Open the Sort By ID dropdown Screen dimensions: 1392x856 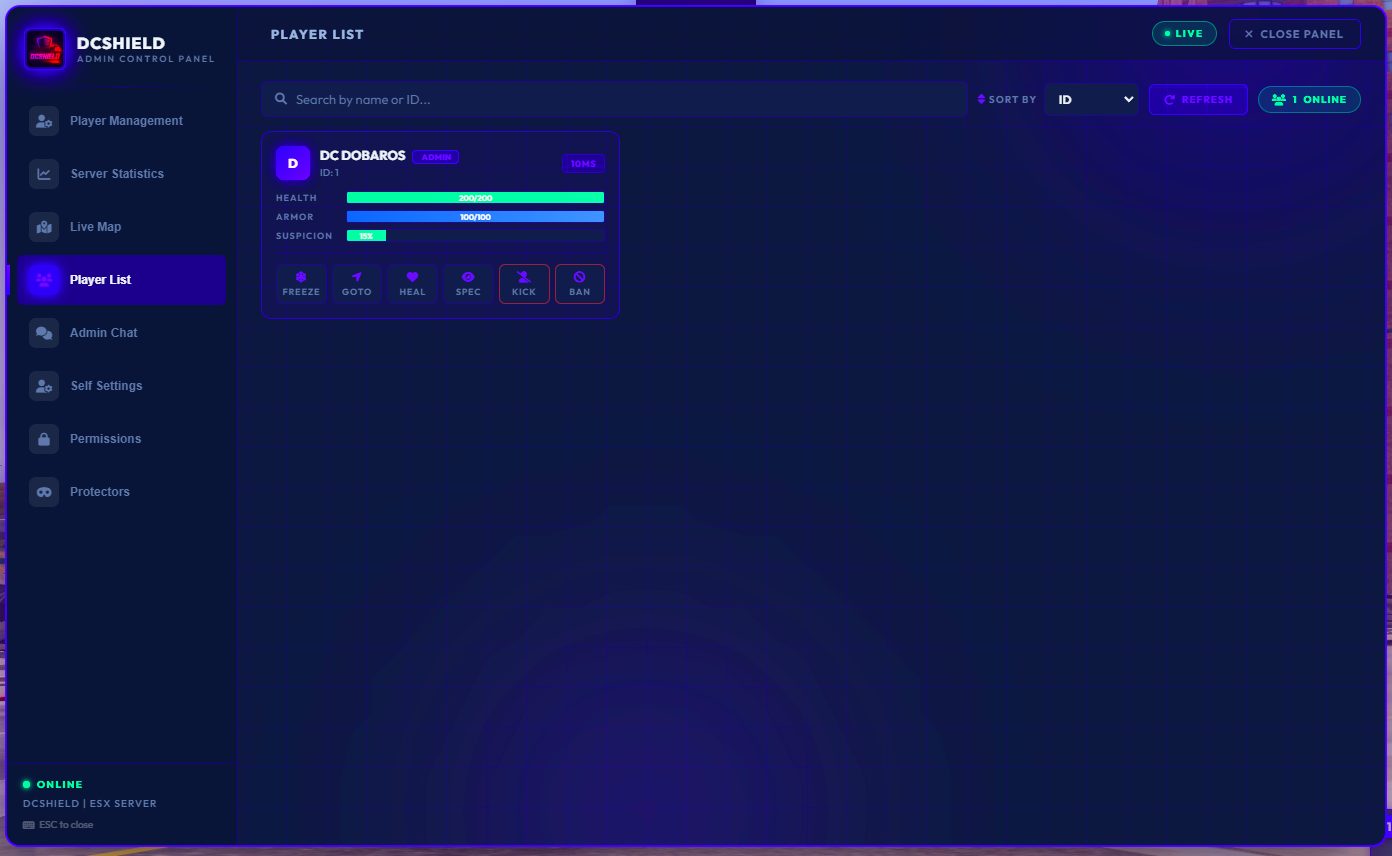point(1092,99)
